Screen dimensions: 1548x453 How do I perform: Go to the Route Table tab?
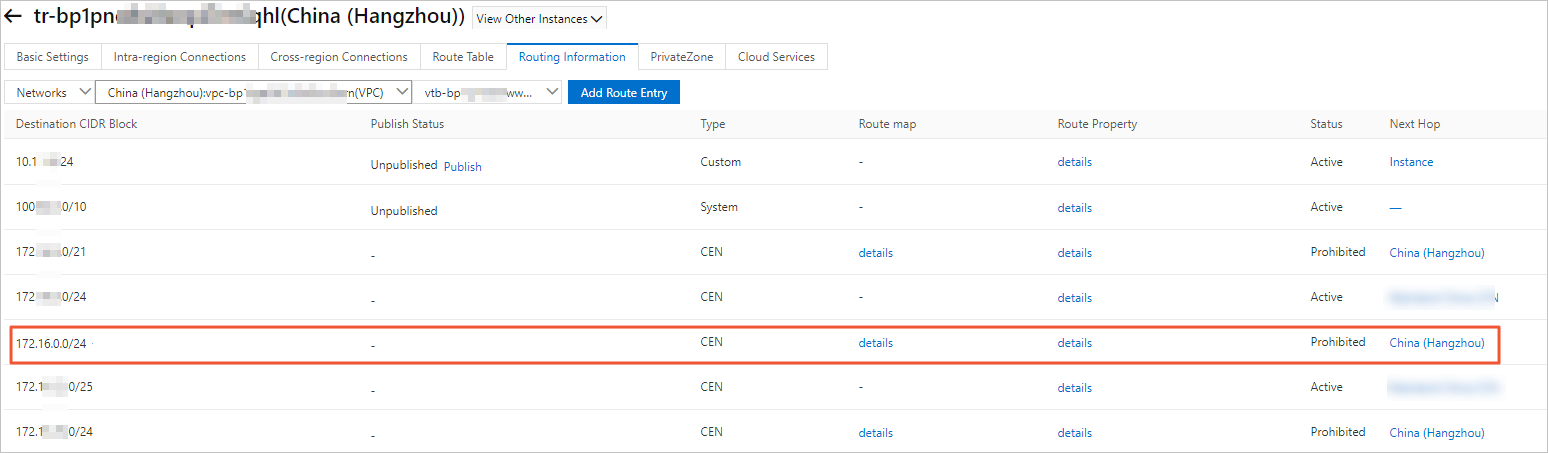tap(463, 57)
